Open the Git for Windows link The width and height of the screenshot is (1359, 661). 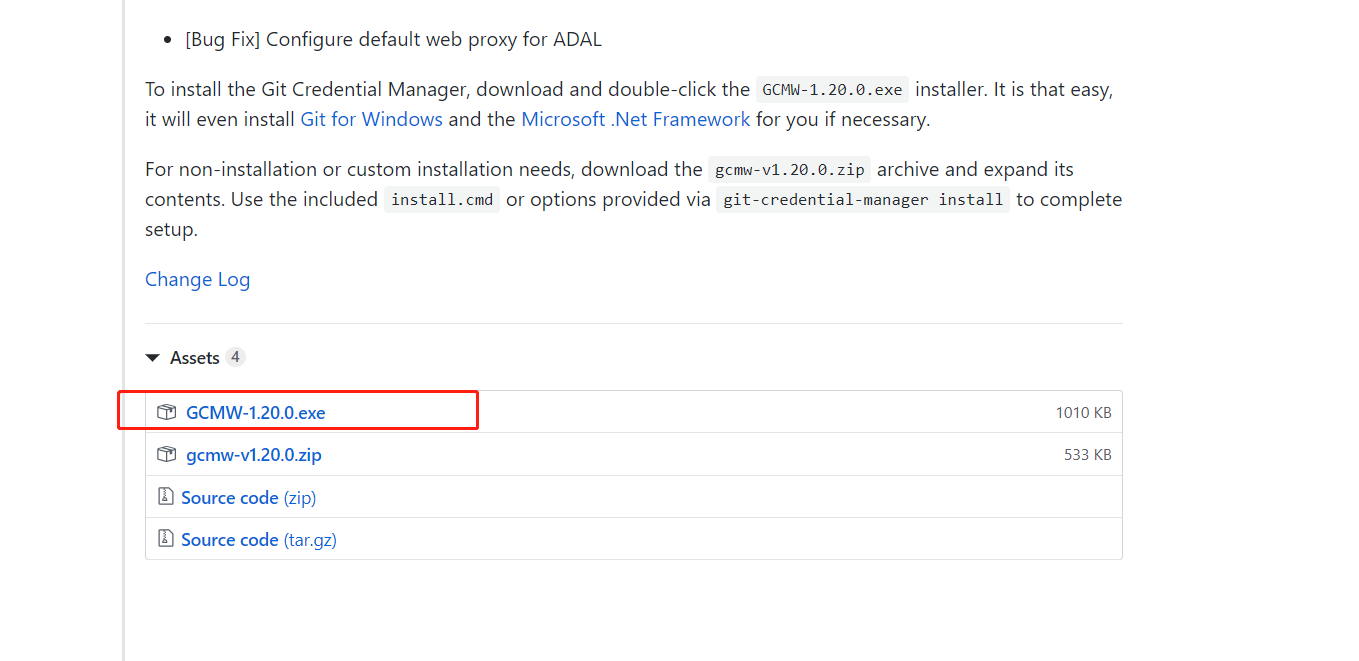click(371, 119)
